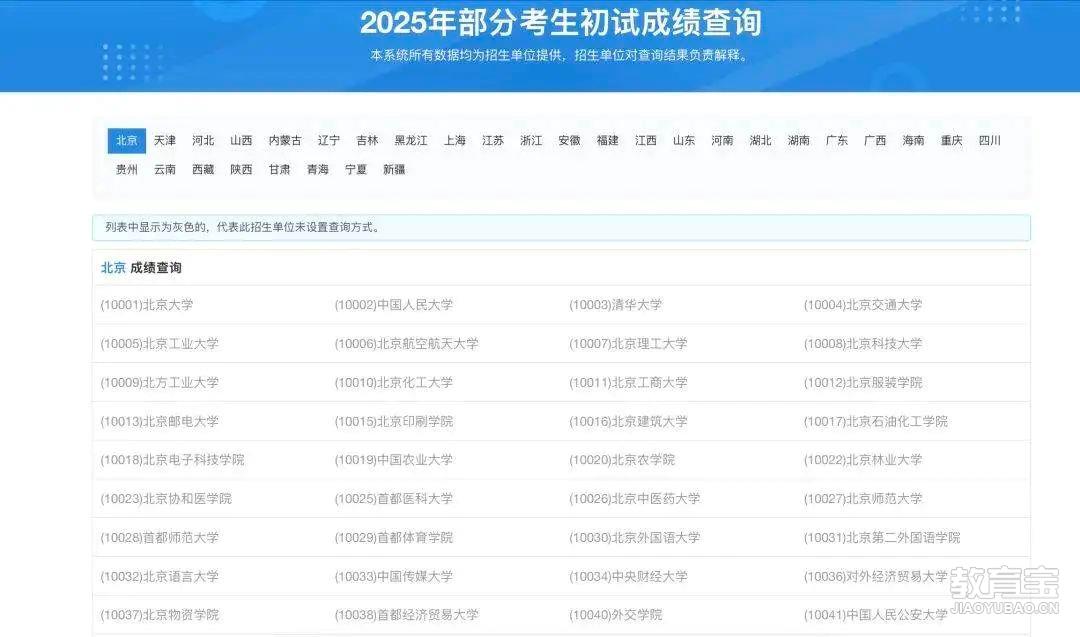Image resolution: width=1080 pixels, height=637 pixels.
Task: Choose the 内蒙古 tab
Action: (285, 140)
